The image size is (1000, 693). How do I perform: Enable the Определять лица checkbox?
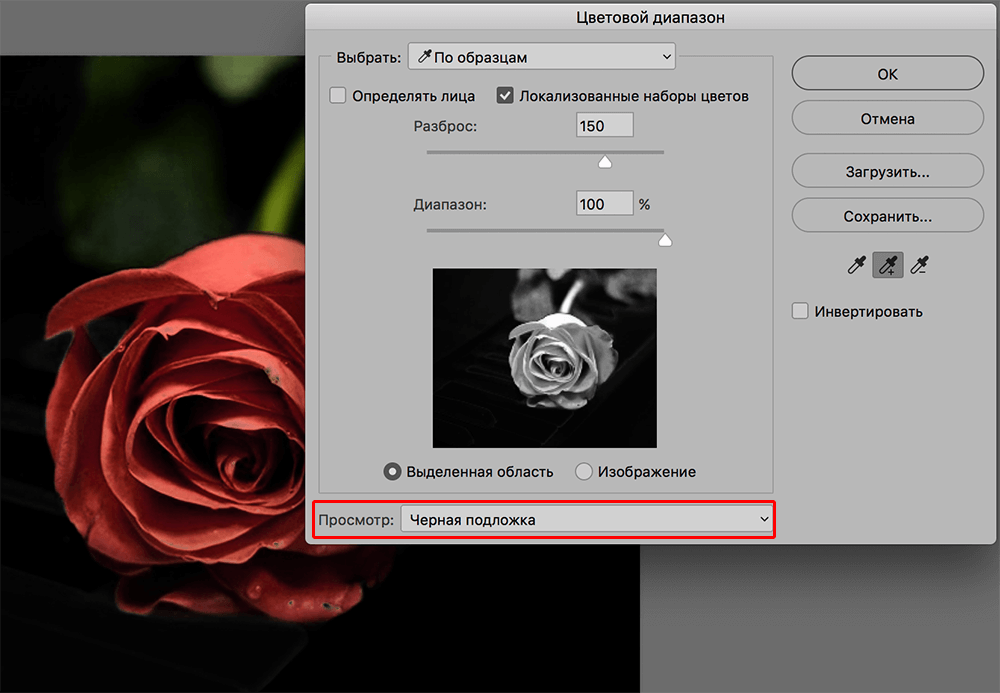pos(338,96)
